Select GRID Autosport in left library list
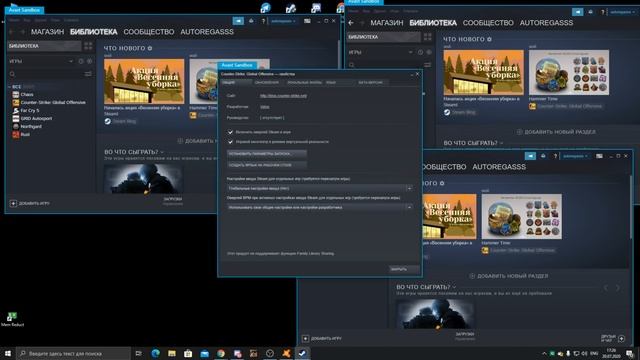This screenshot has width=640, height=360. coord(32,118)
